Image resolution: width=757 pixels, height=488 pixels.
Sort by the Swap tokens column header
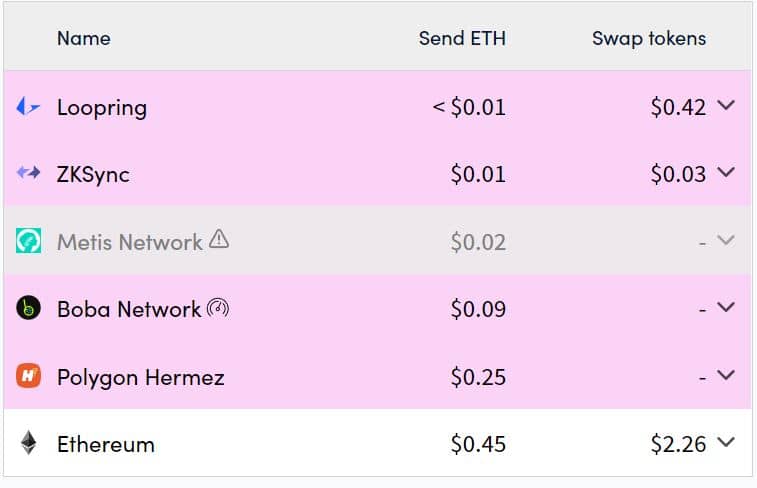(x=648, y=38)
